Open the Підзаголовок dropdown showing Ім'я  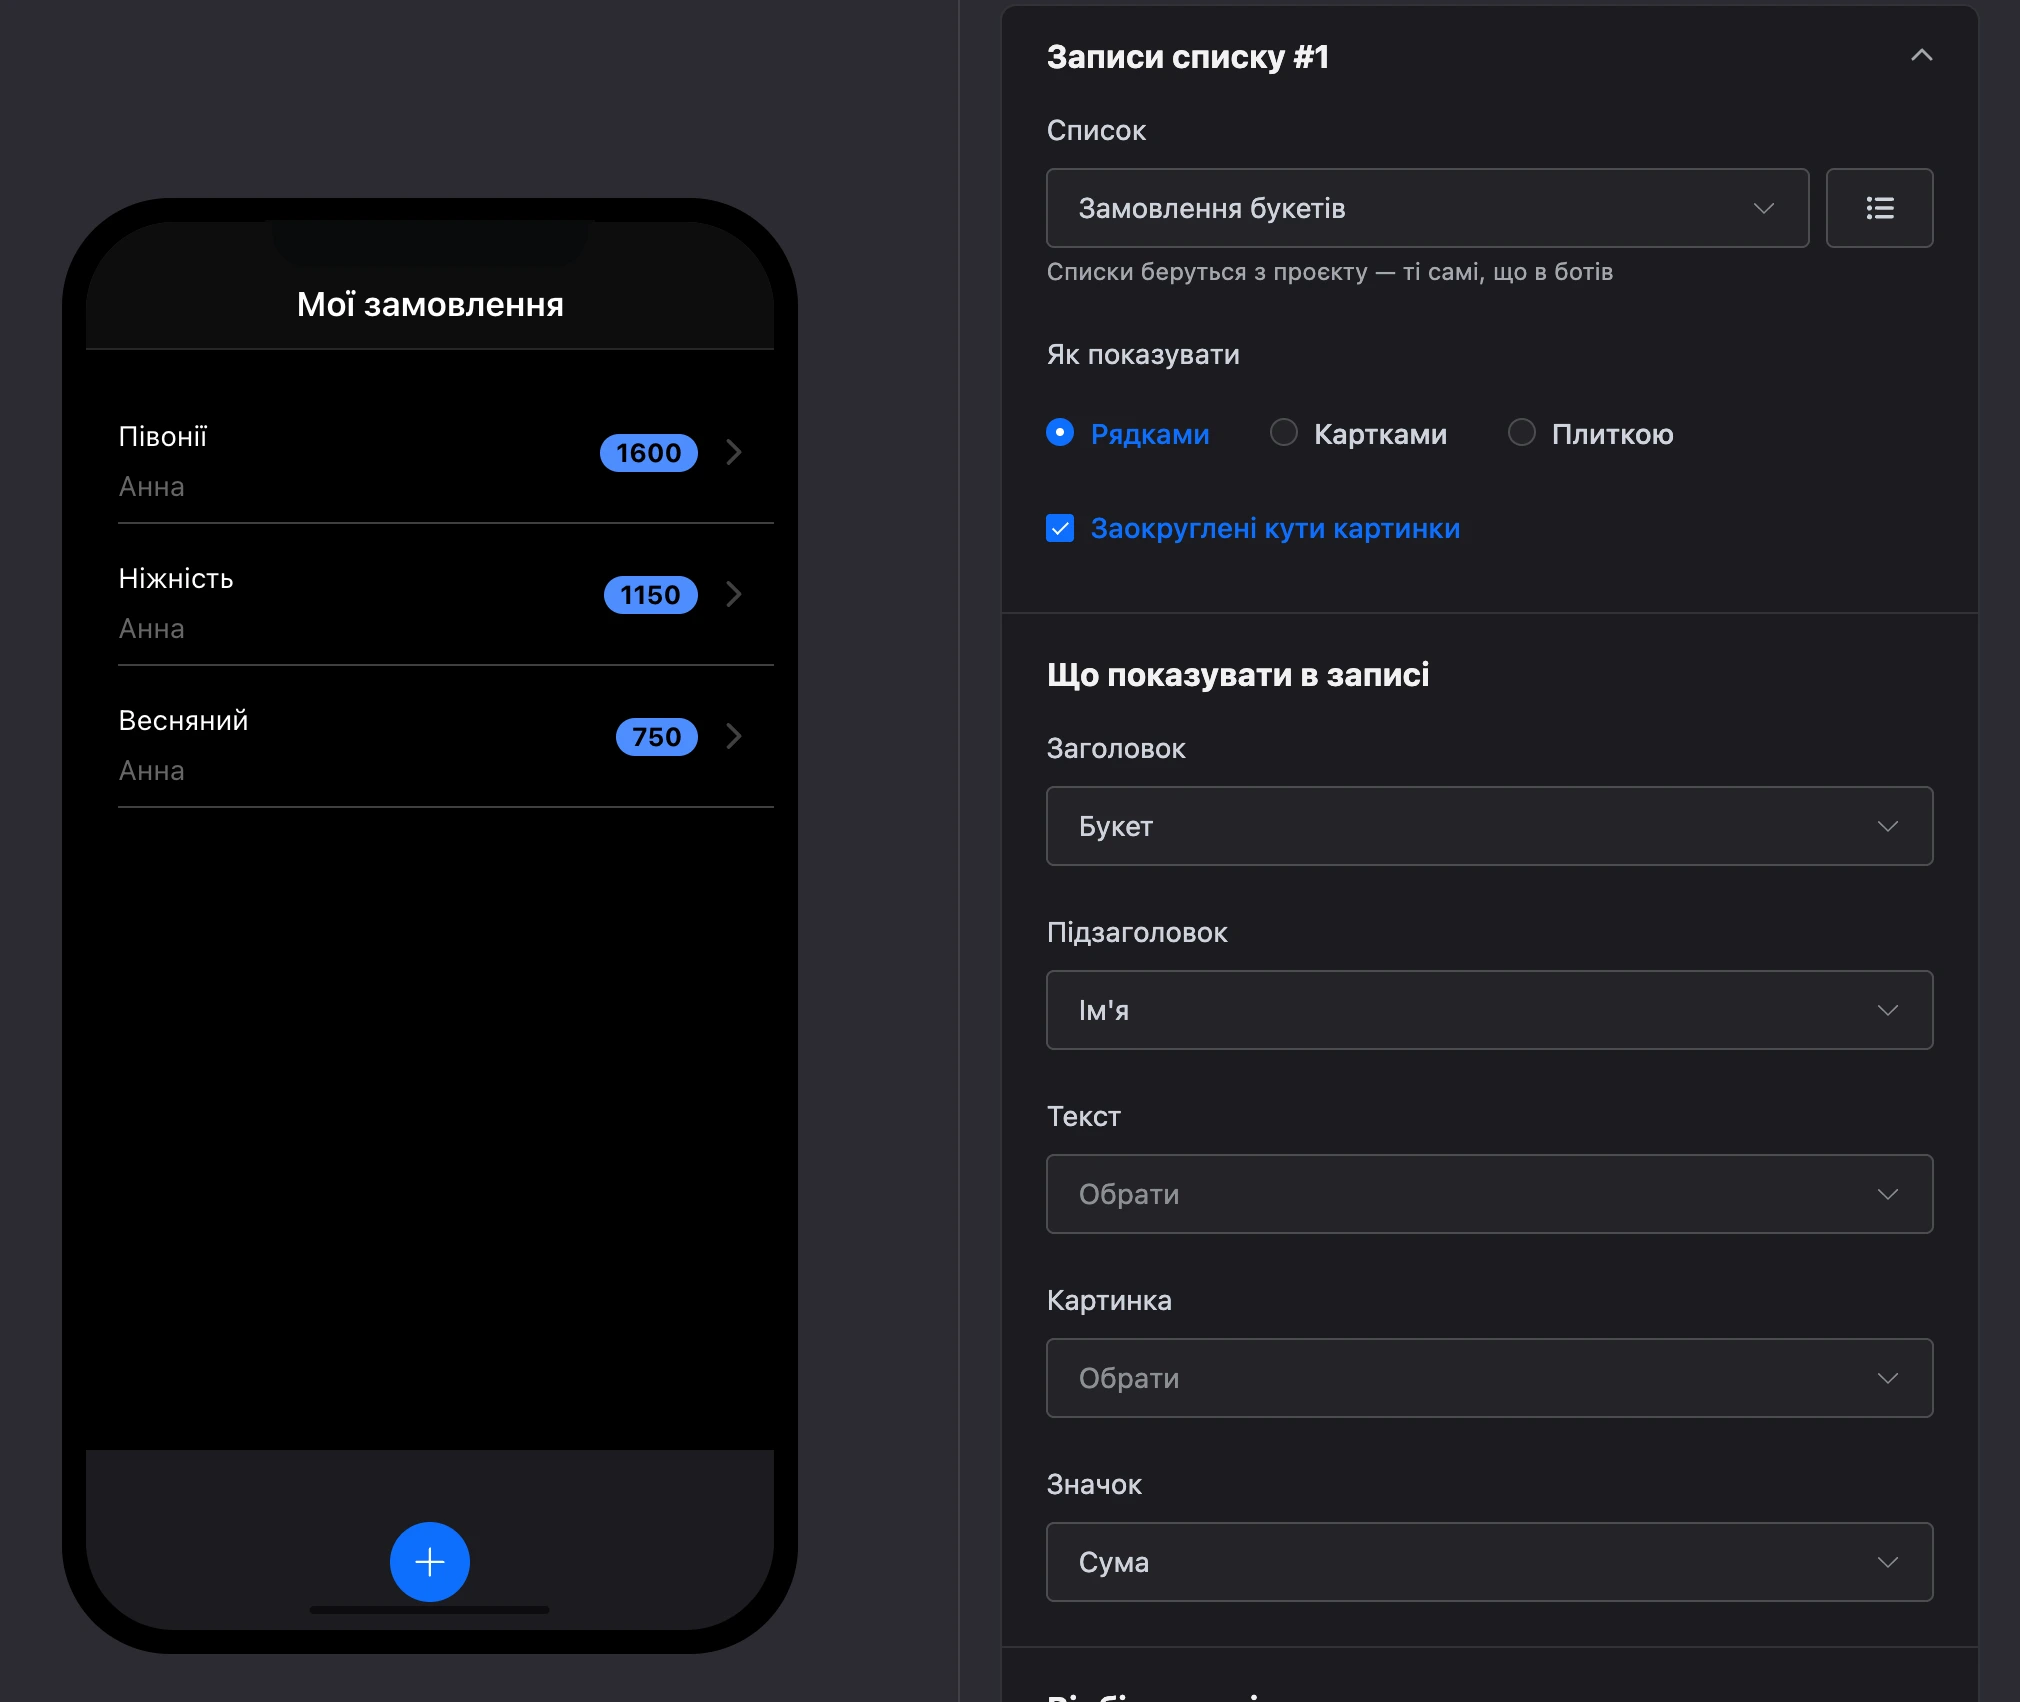(x=1489, y=1010)
